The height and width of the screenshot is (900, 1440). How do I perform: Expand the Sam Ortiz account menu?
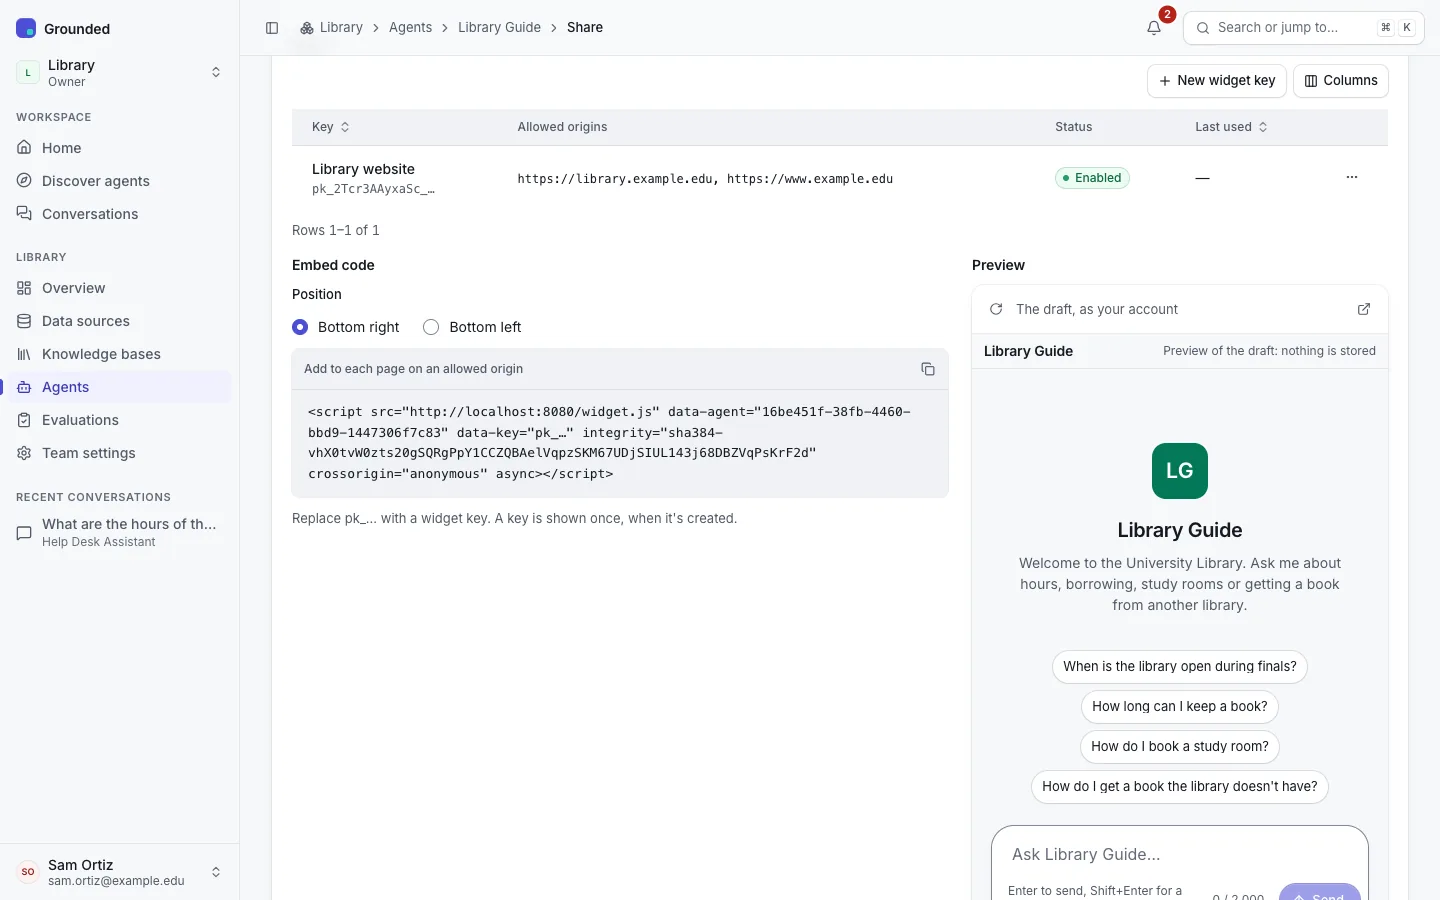(x=216, y=872)
